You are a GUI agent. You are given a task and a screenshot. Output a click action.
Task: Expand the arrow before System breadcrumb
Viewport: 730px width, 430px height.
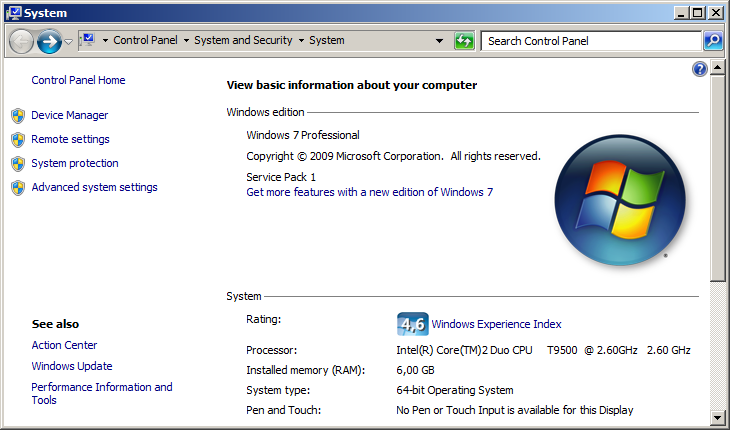point(301,40)
